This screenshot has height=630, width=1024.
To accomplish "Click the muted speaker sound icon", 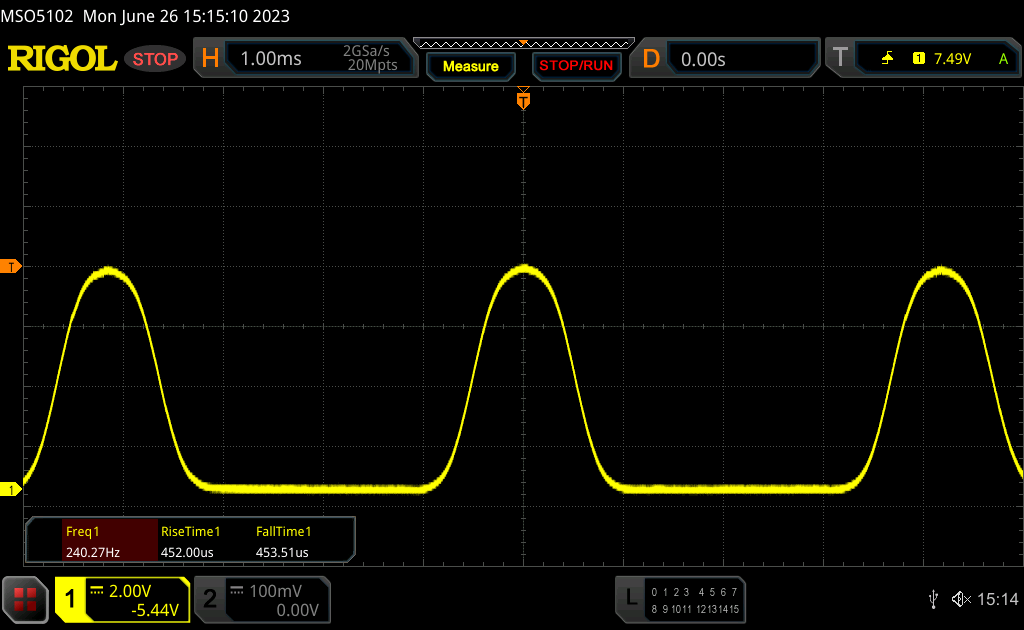I will tap(961, 599).
